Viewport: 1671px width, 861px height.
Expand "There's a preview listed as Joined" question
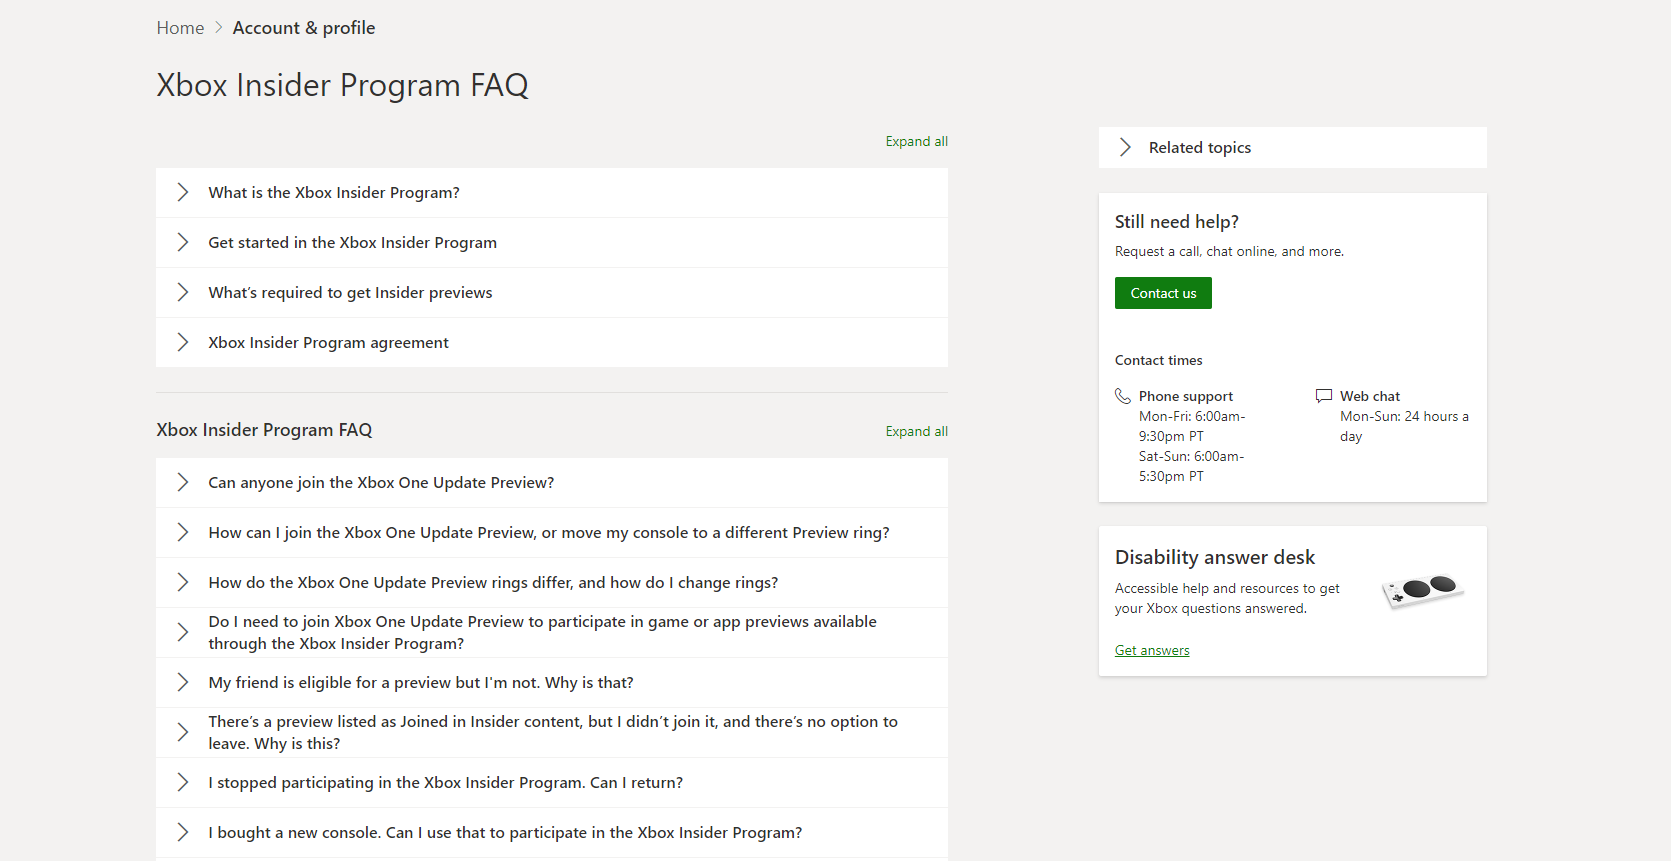pyautogui.click(x=552, y=733)
